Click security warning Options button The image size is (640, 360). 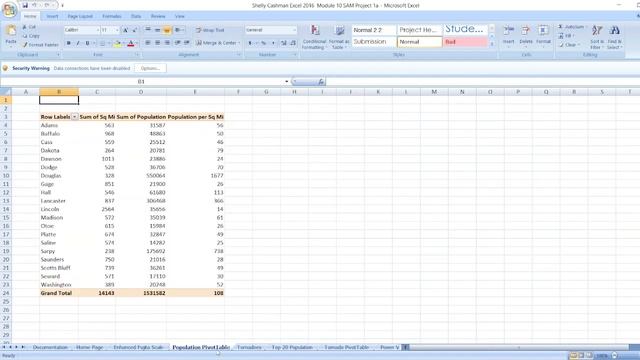pos(150,68)
